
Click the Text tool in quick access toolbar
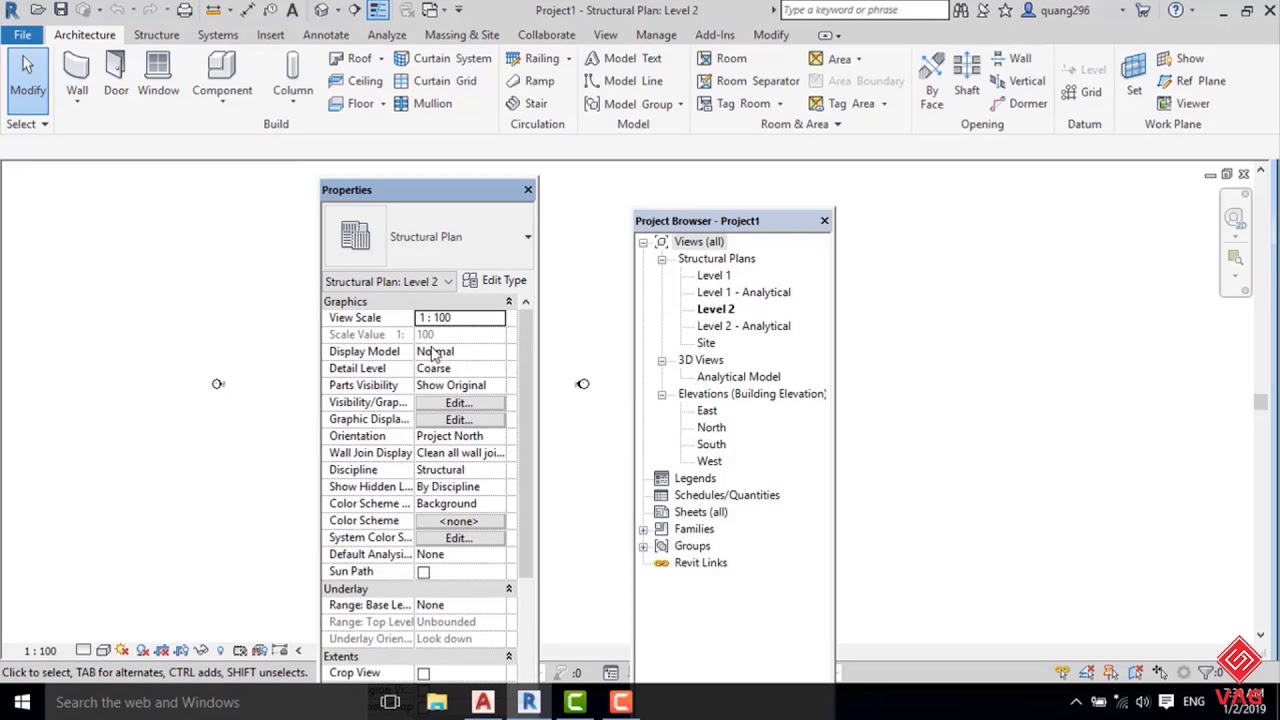pos(292,10)
